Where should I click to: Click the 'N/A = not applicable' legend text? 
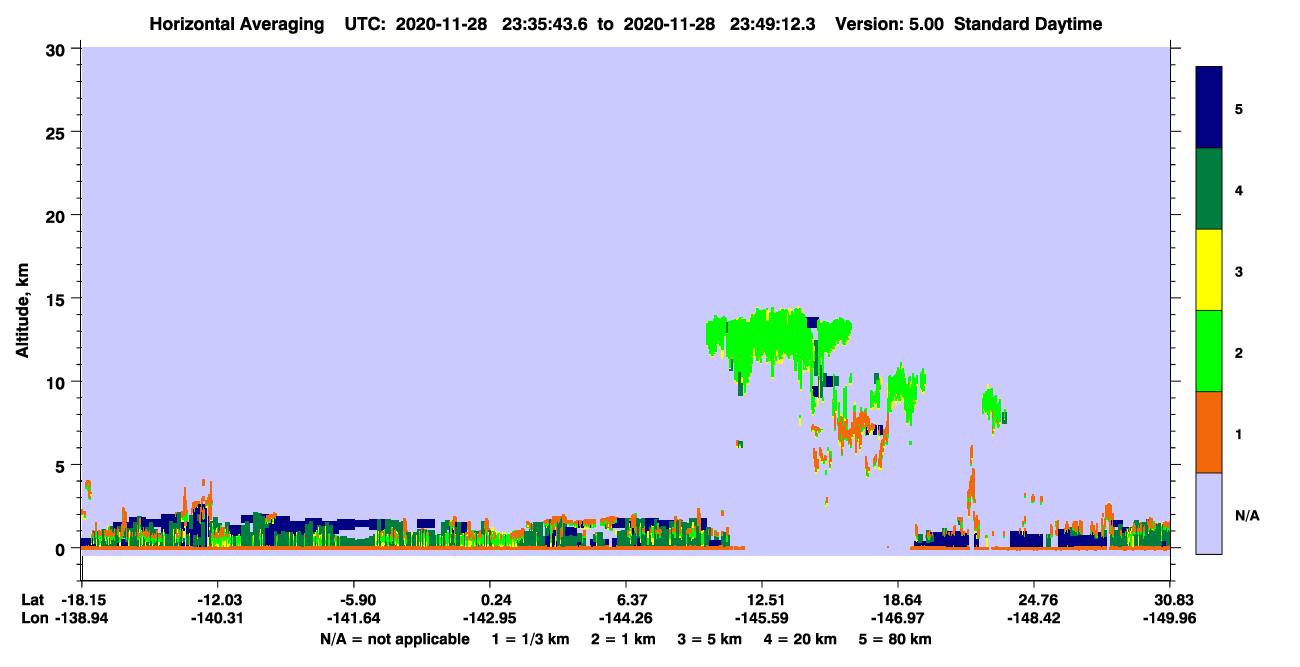394,639
